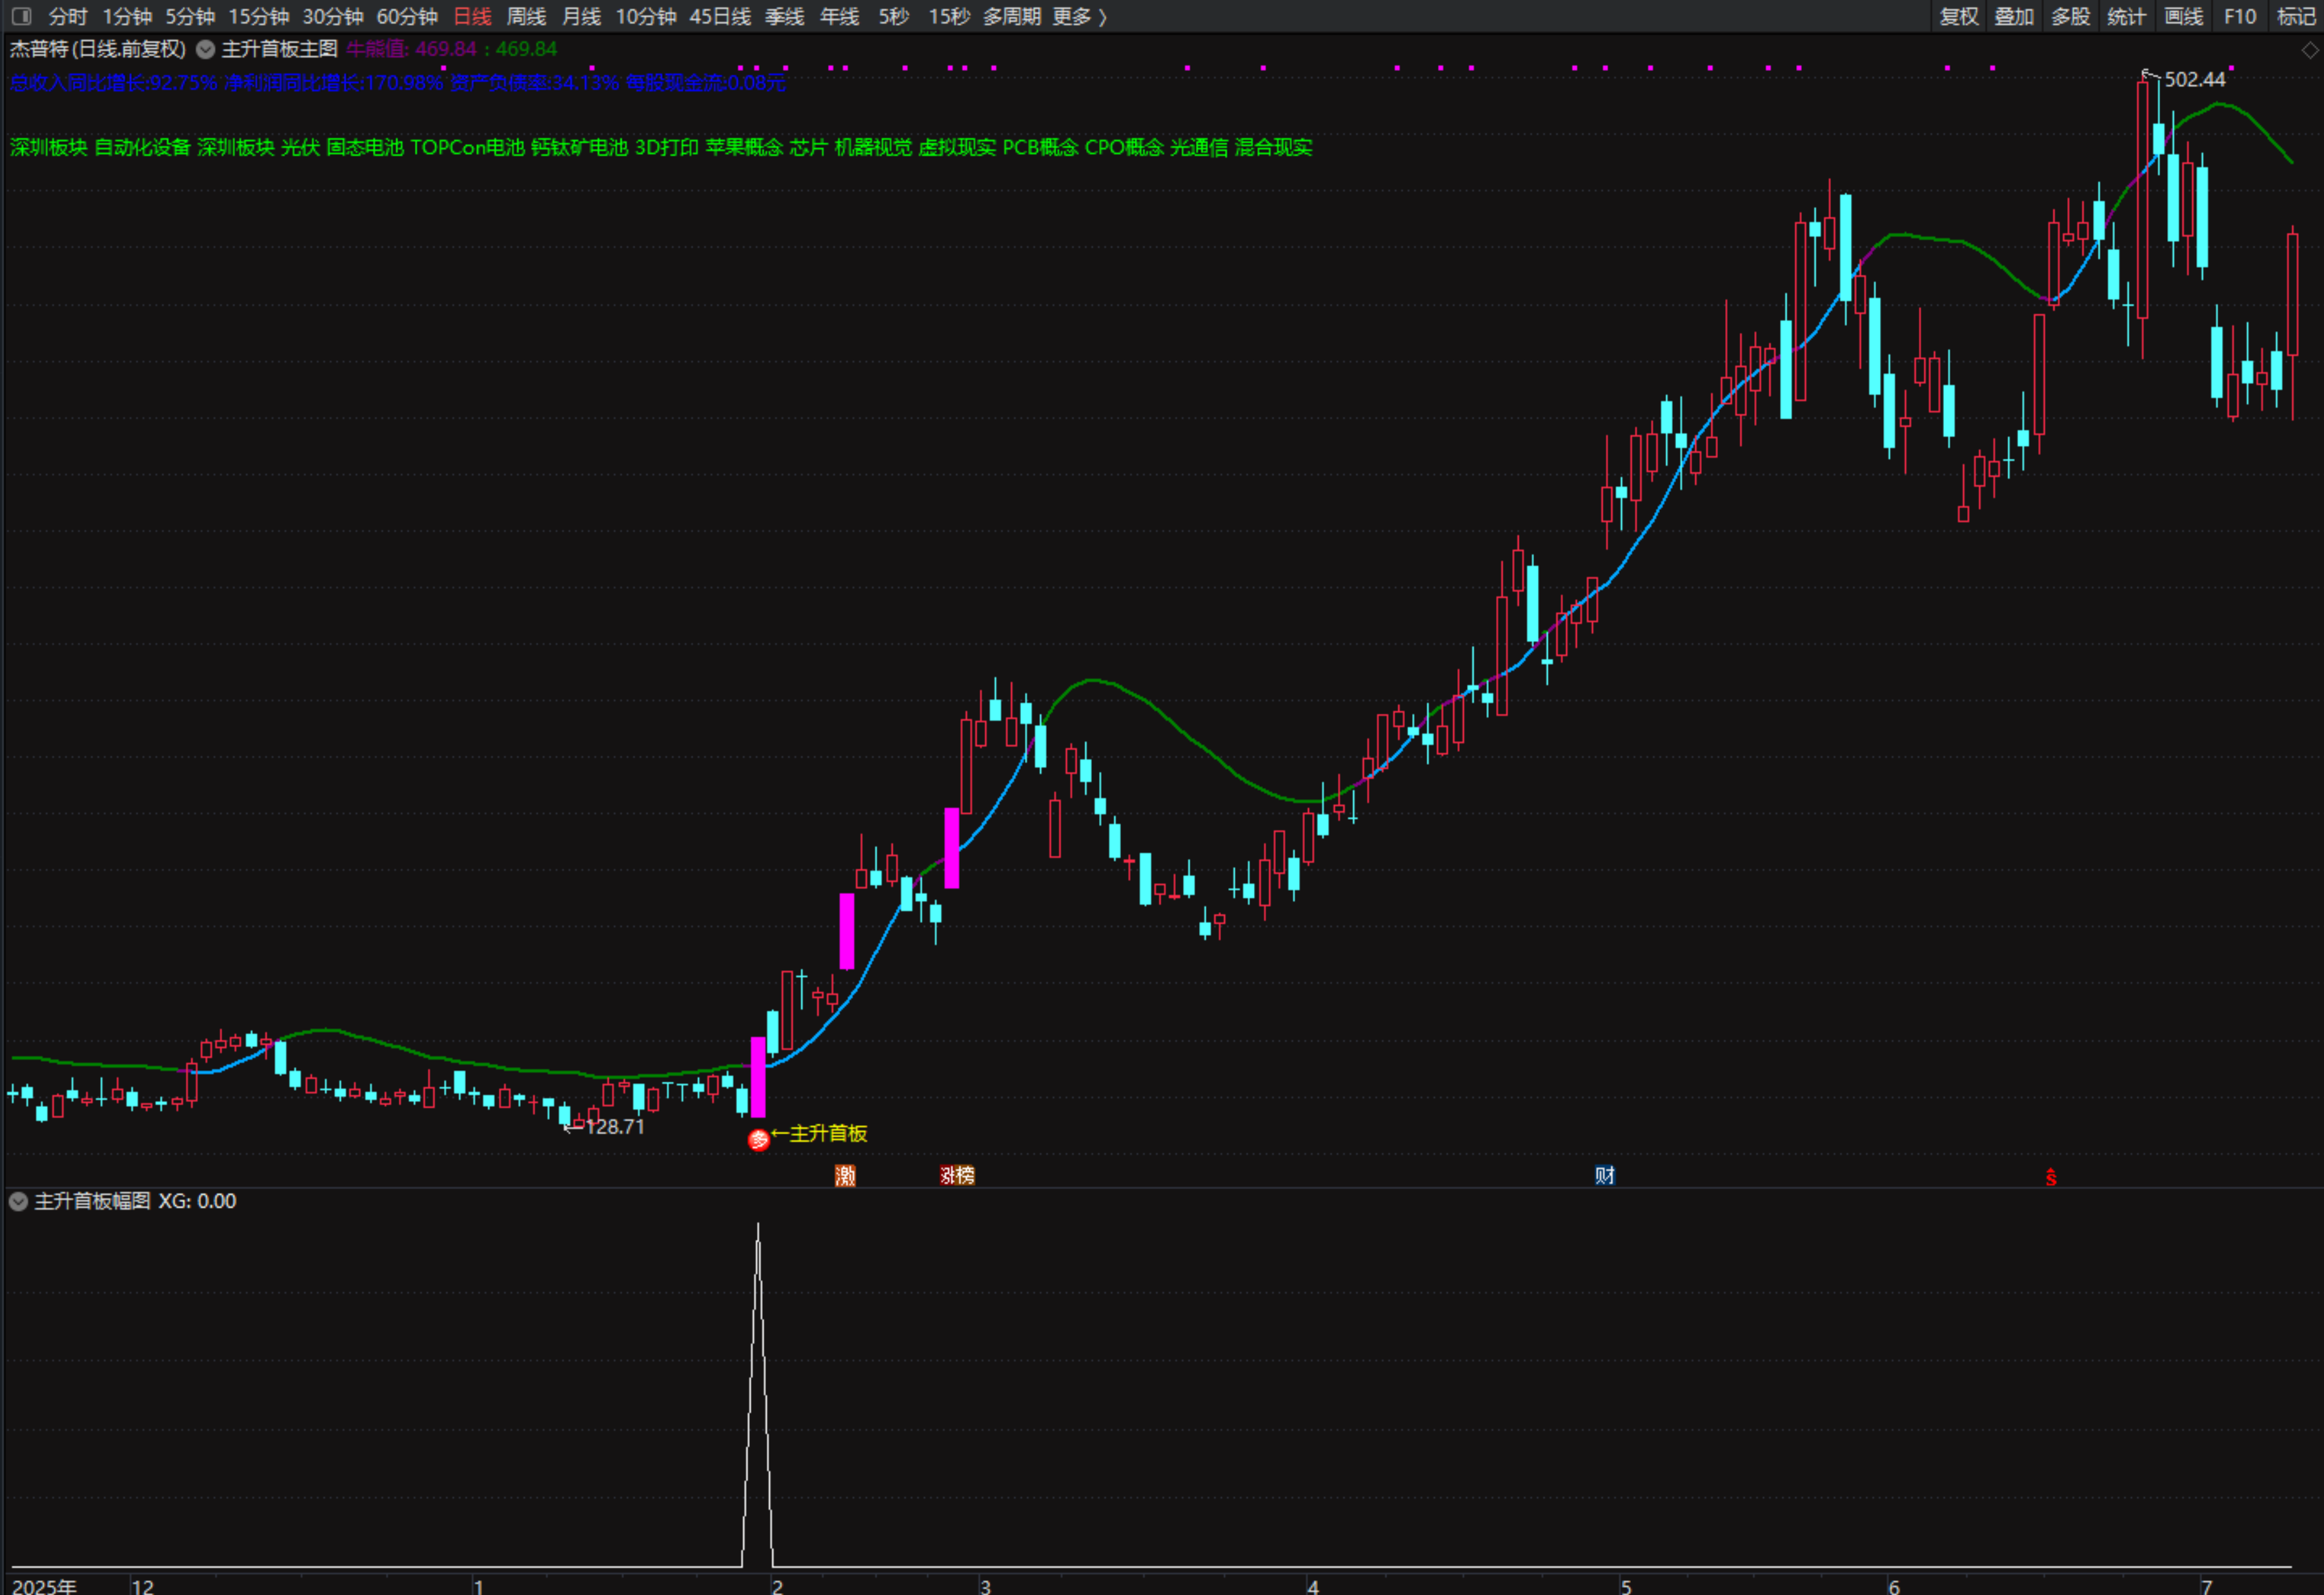Viewport: 2324px width, 1595px height.
Task: Open the 涨榜 event marker
Action: point(957,1175)
